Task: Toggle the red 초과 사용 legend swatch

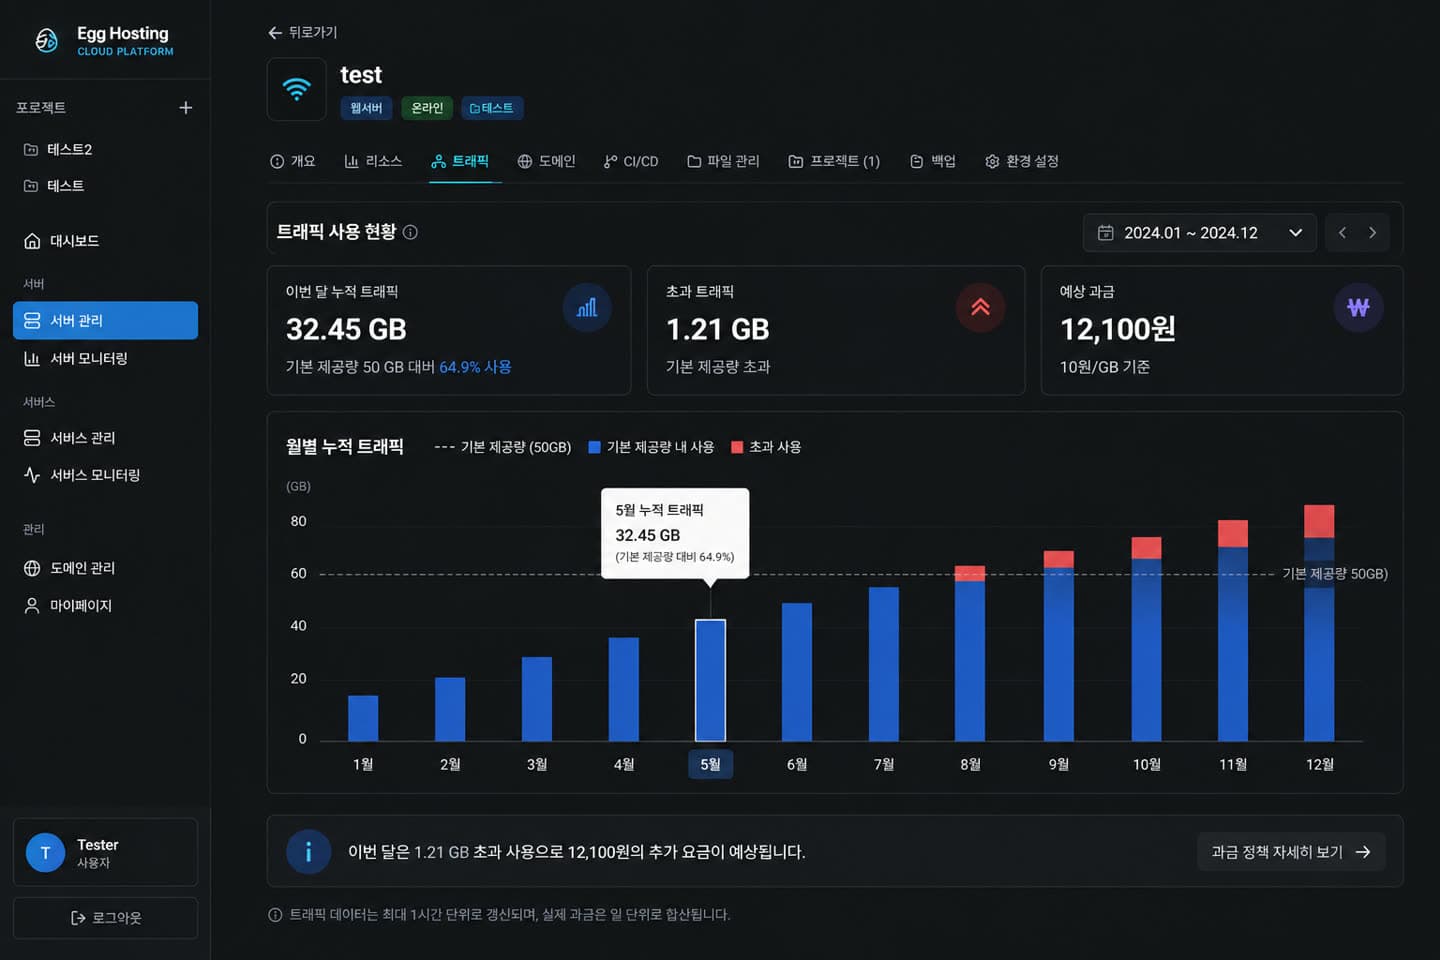Action: [737, 447]
